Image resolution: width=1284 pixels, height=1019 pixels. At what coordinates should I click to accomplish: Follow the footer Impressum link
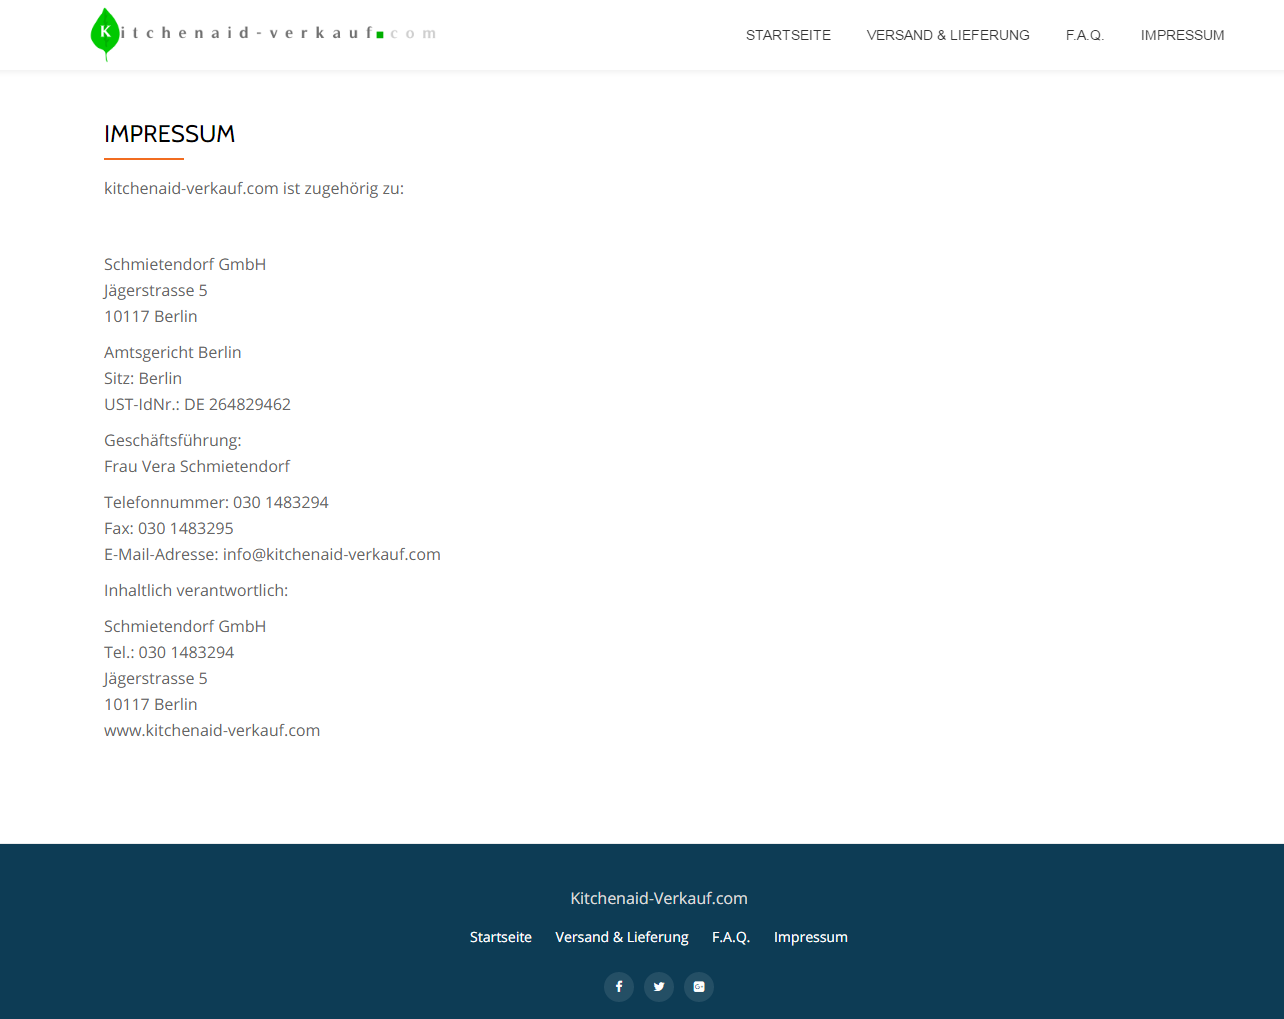pos(811,937)
